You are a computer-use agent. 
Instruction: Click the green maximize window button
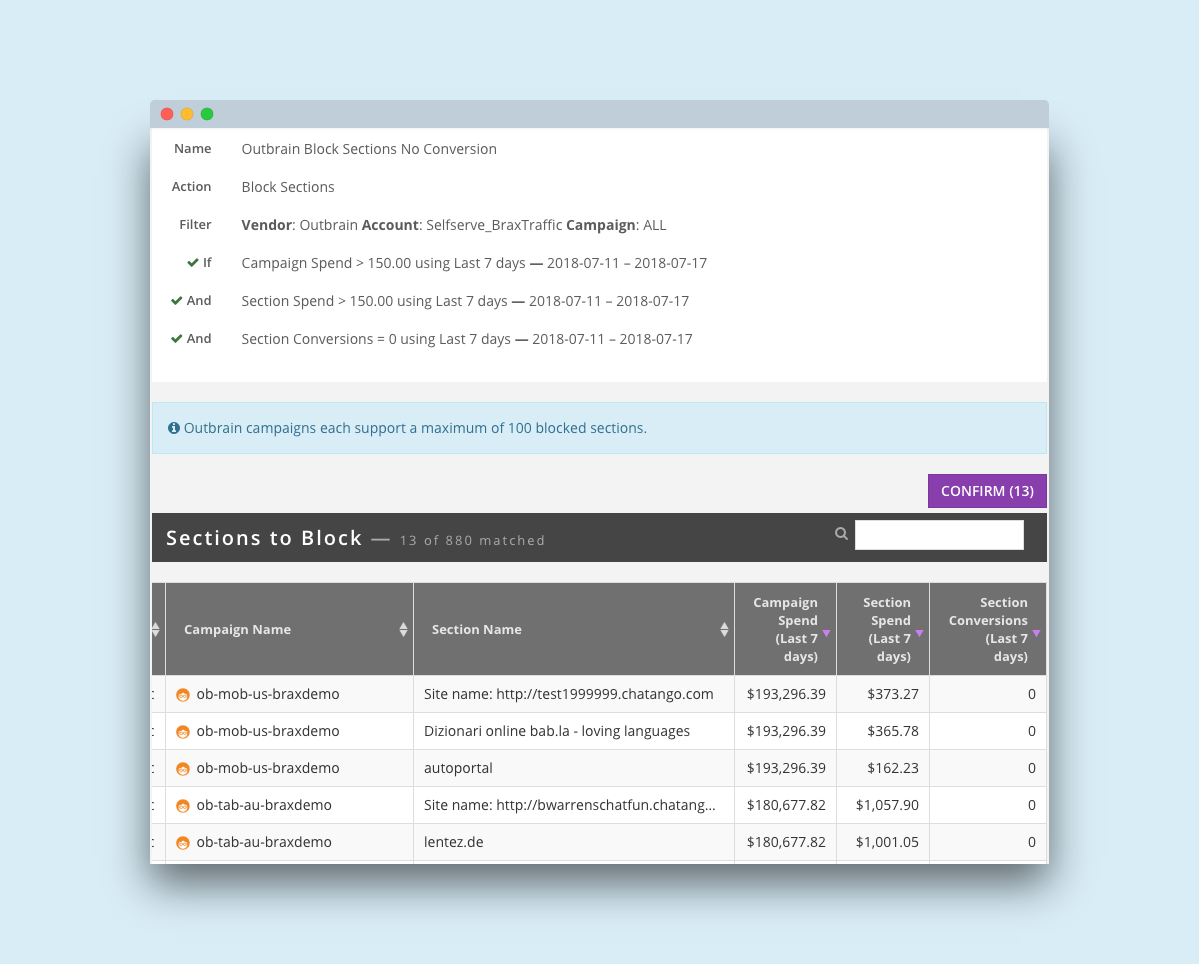206,114
